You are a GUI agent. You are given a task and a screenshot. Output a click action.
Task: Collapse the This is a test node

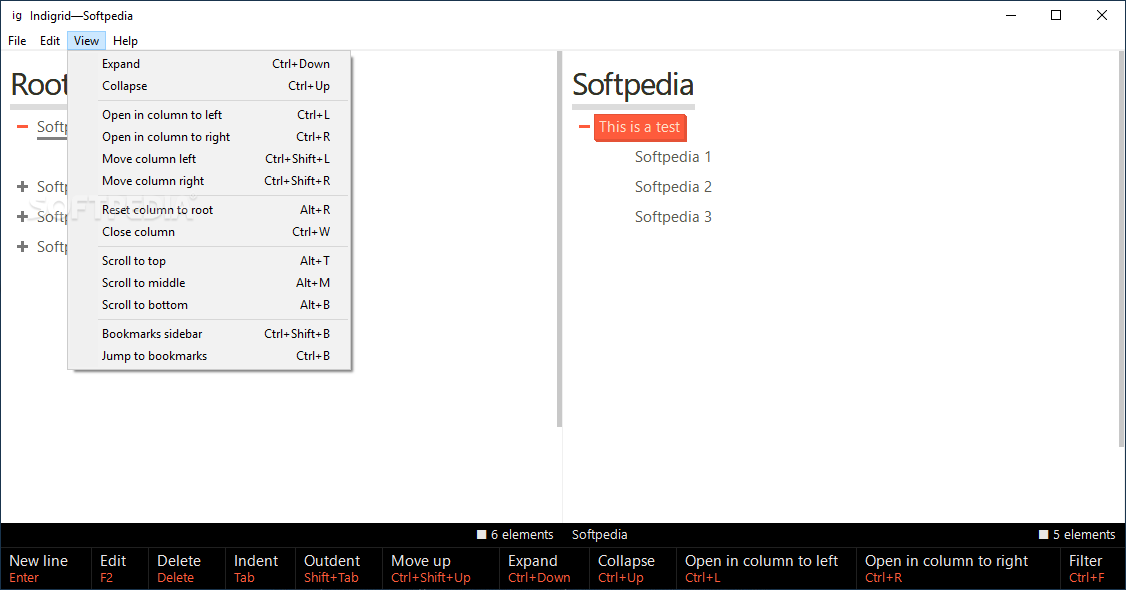(584, 127)
